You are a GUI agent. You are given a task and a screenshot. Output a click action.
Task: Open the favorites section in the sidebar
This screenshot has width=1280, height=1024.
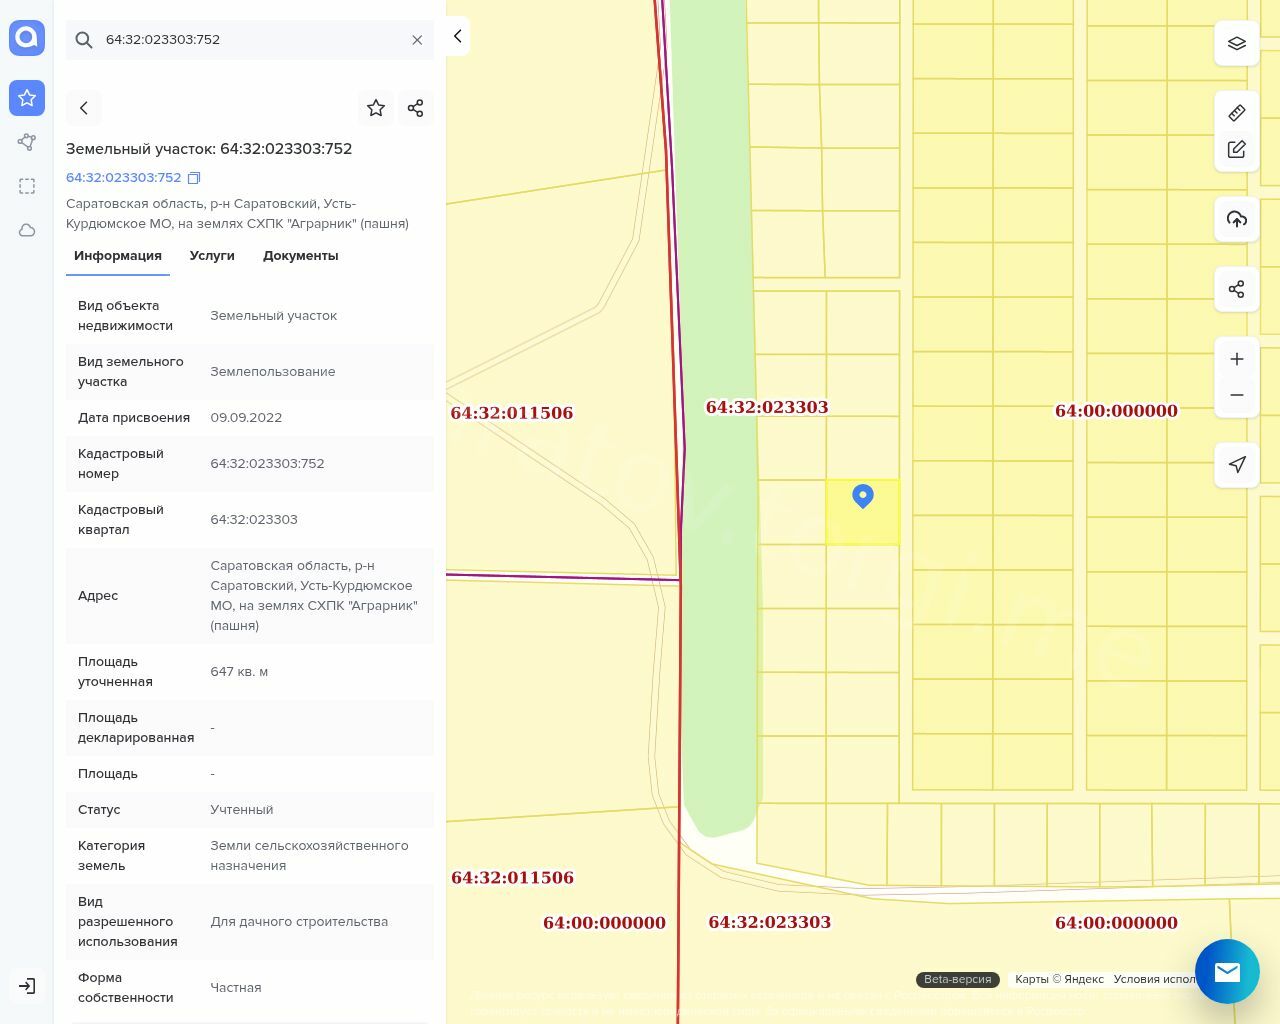click(27, 98)
